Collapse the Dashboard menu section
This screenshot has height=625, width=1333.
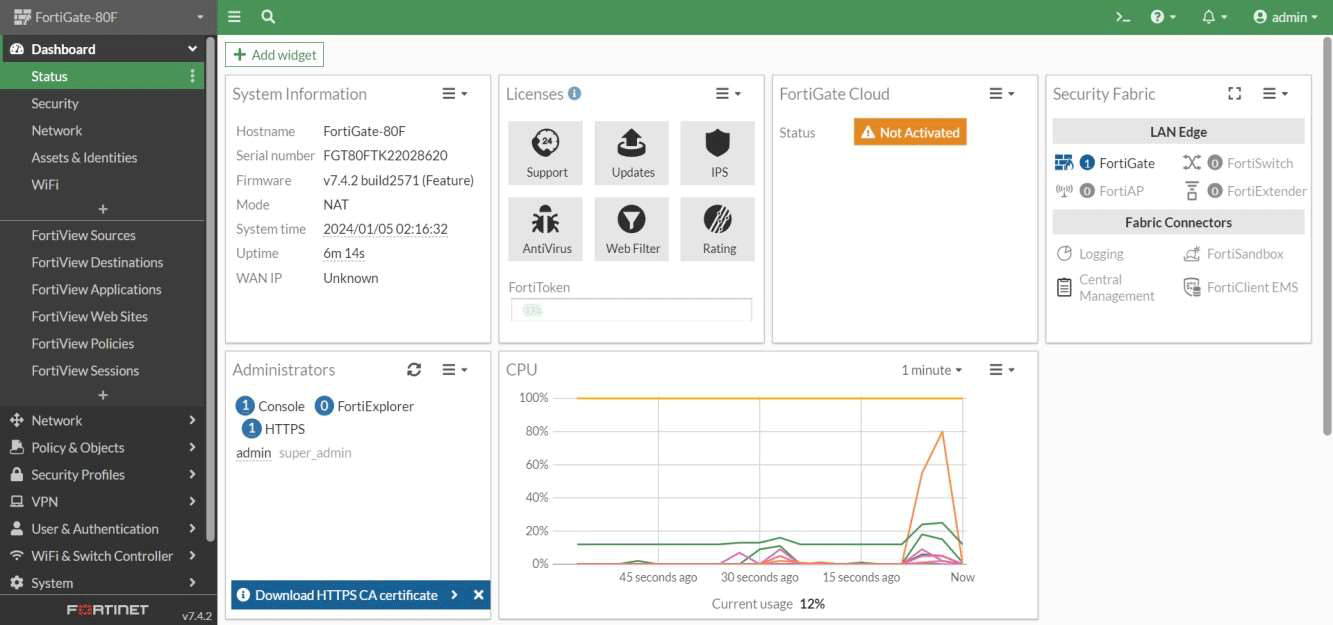point(192,49)
